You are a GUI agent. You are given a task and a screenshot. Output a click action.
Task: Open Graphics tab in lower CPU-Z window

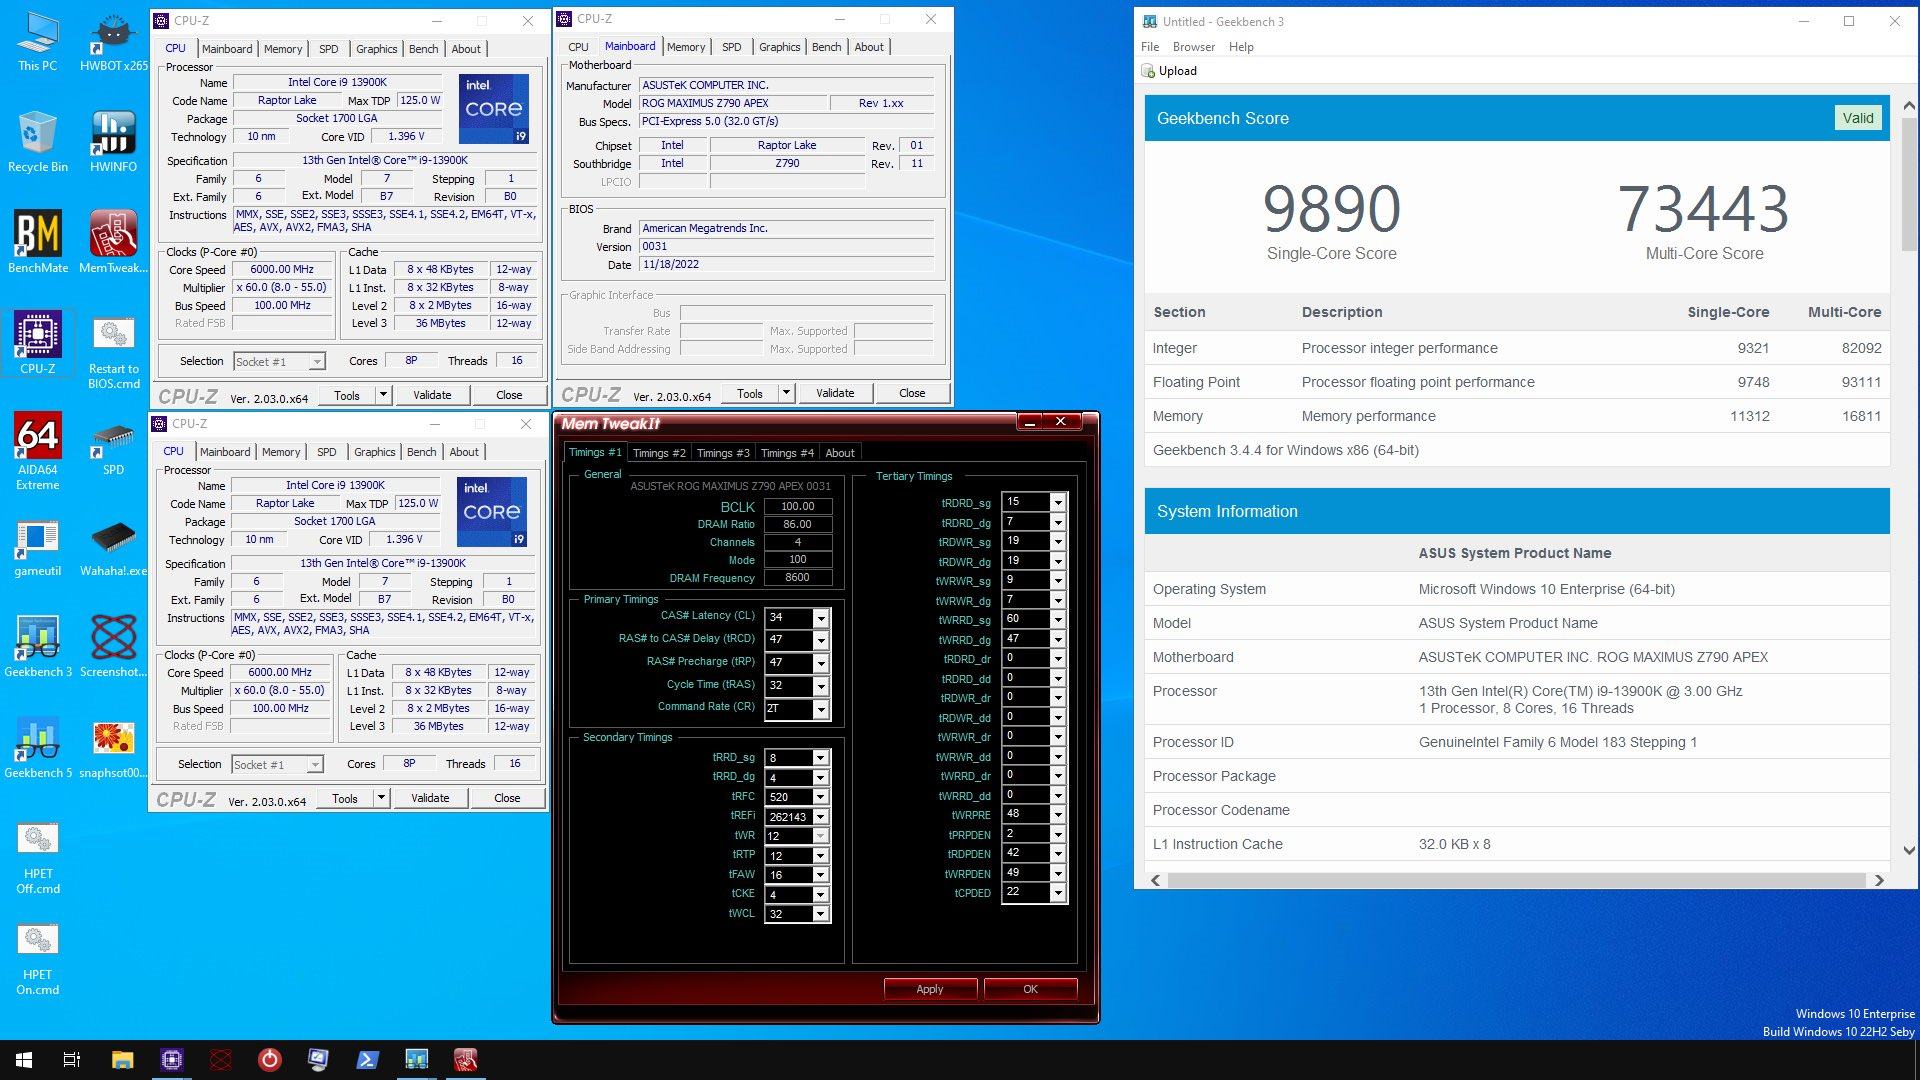pos(375,452)
